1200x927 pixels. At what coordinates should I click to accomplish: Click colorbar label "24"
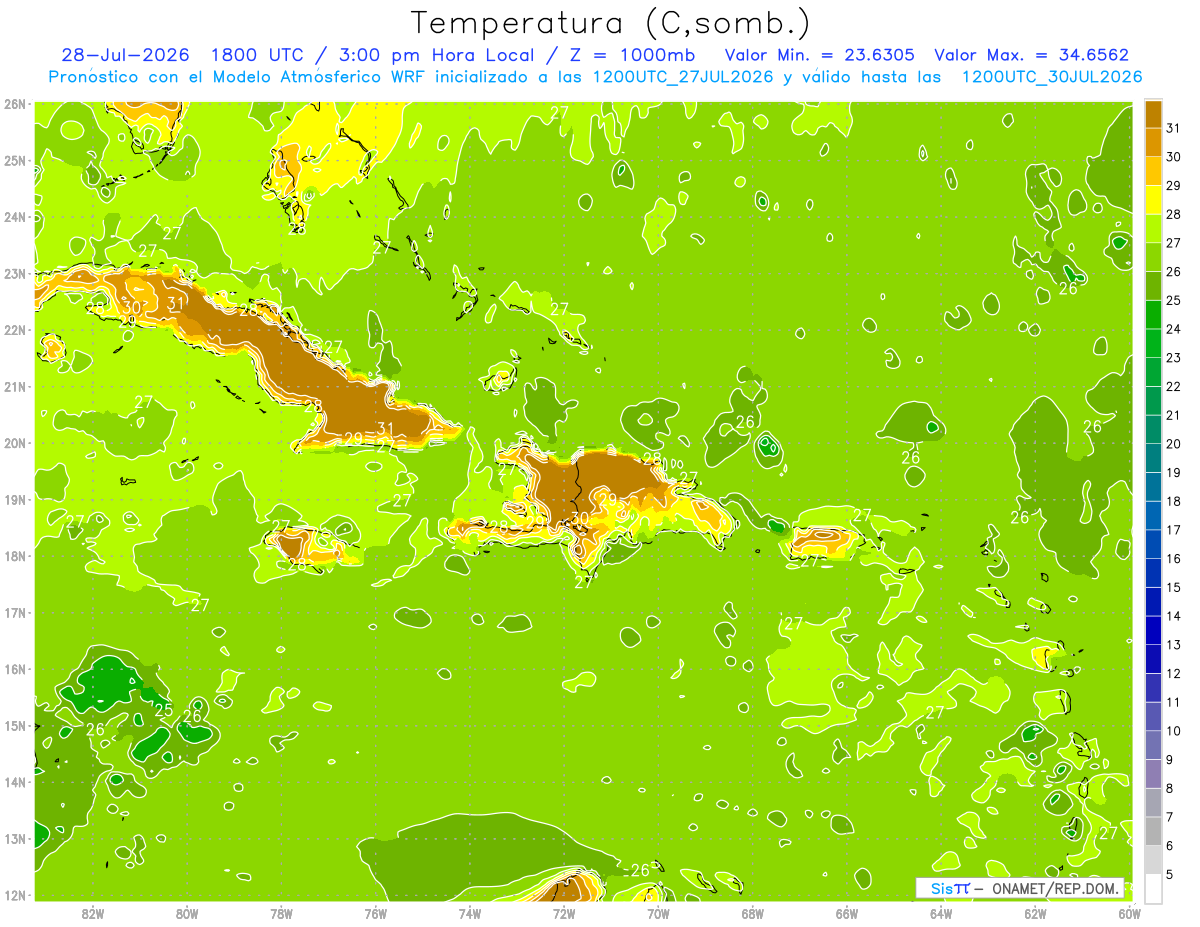[x=1173, y=329]
